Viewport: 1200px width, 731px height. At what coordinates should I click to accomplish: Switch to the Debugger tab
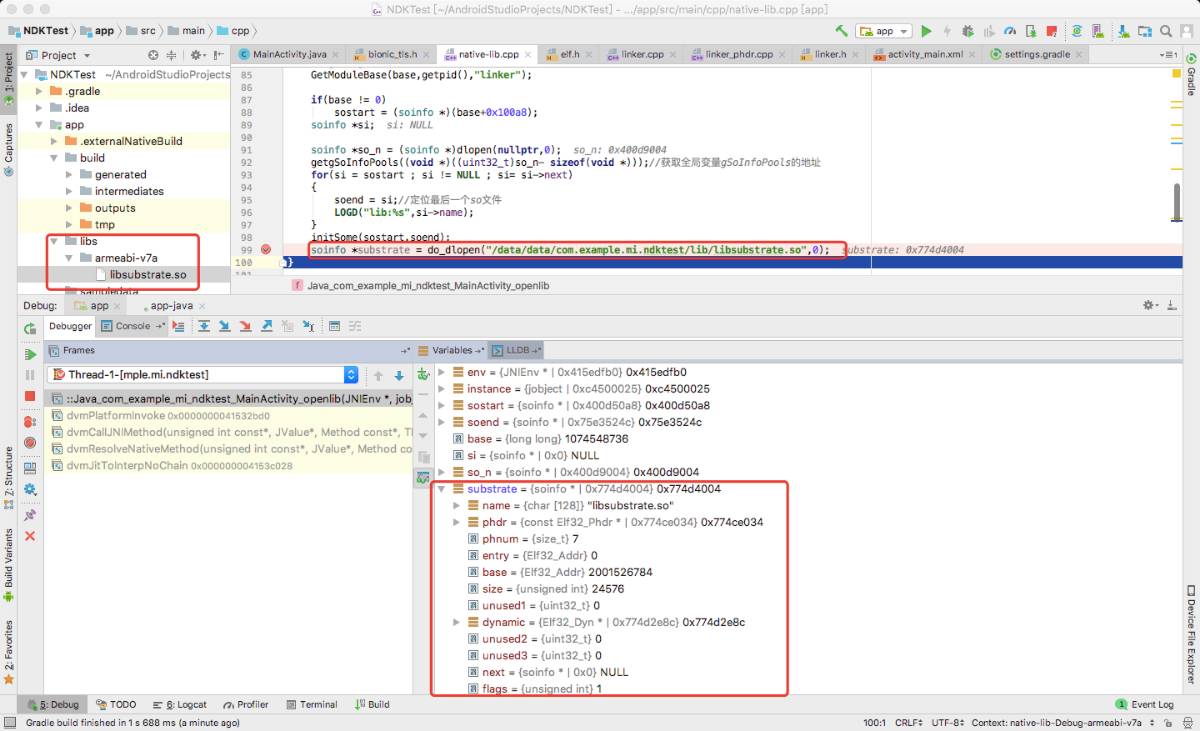pyautogui.click(x=70, y=326)
